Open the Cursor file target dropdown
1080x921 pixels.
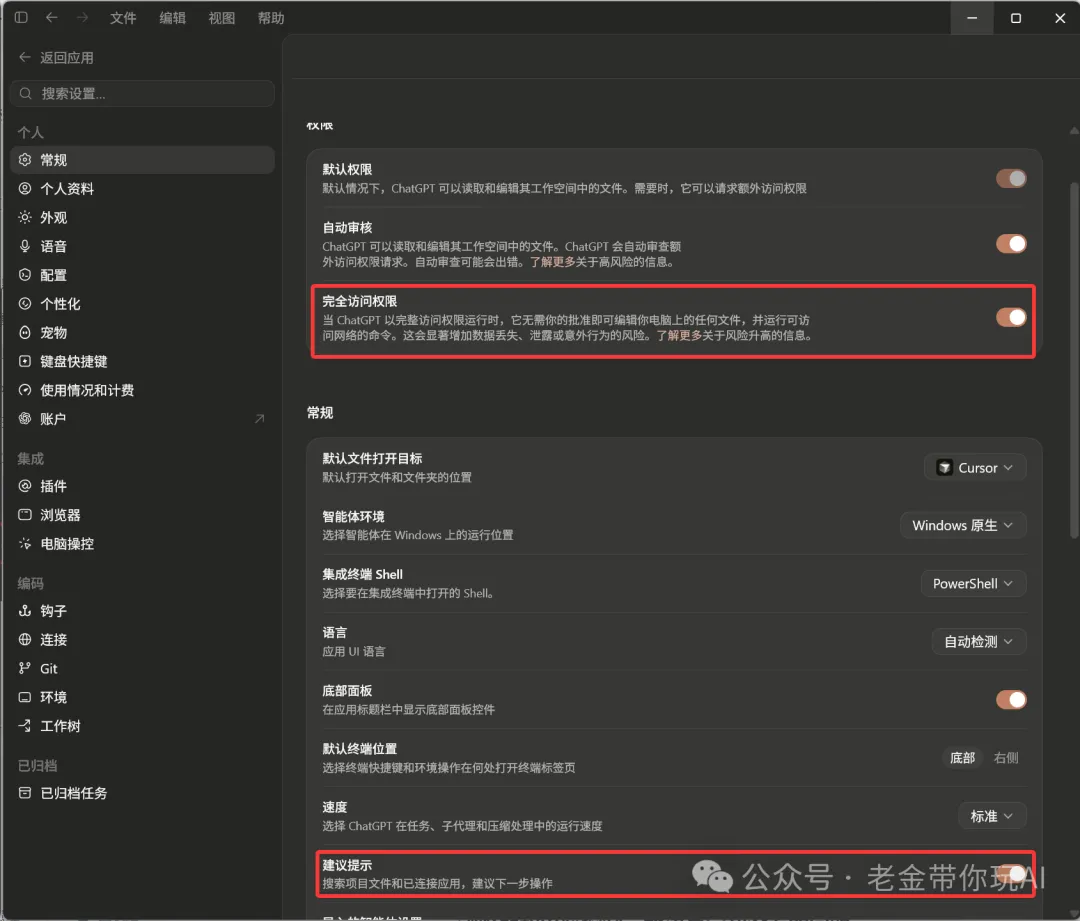[975, 468]
